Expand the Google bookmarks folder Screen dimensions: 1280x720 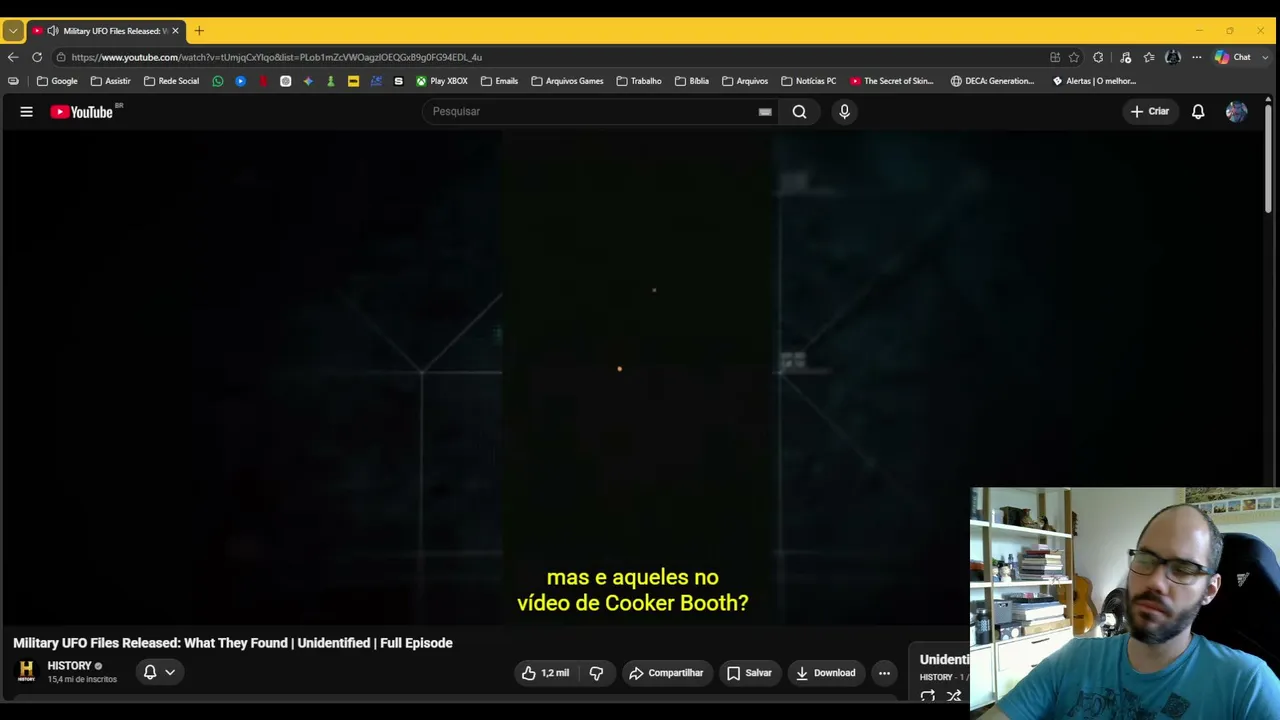57,81
